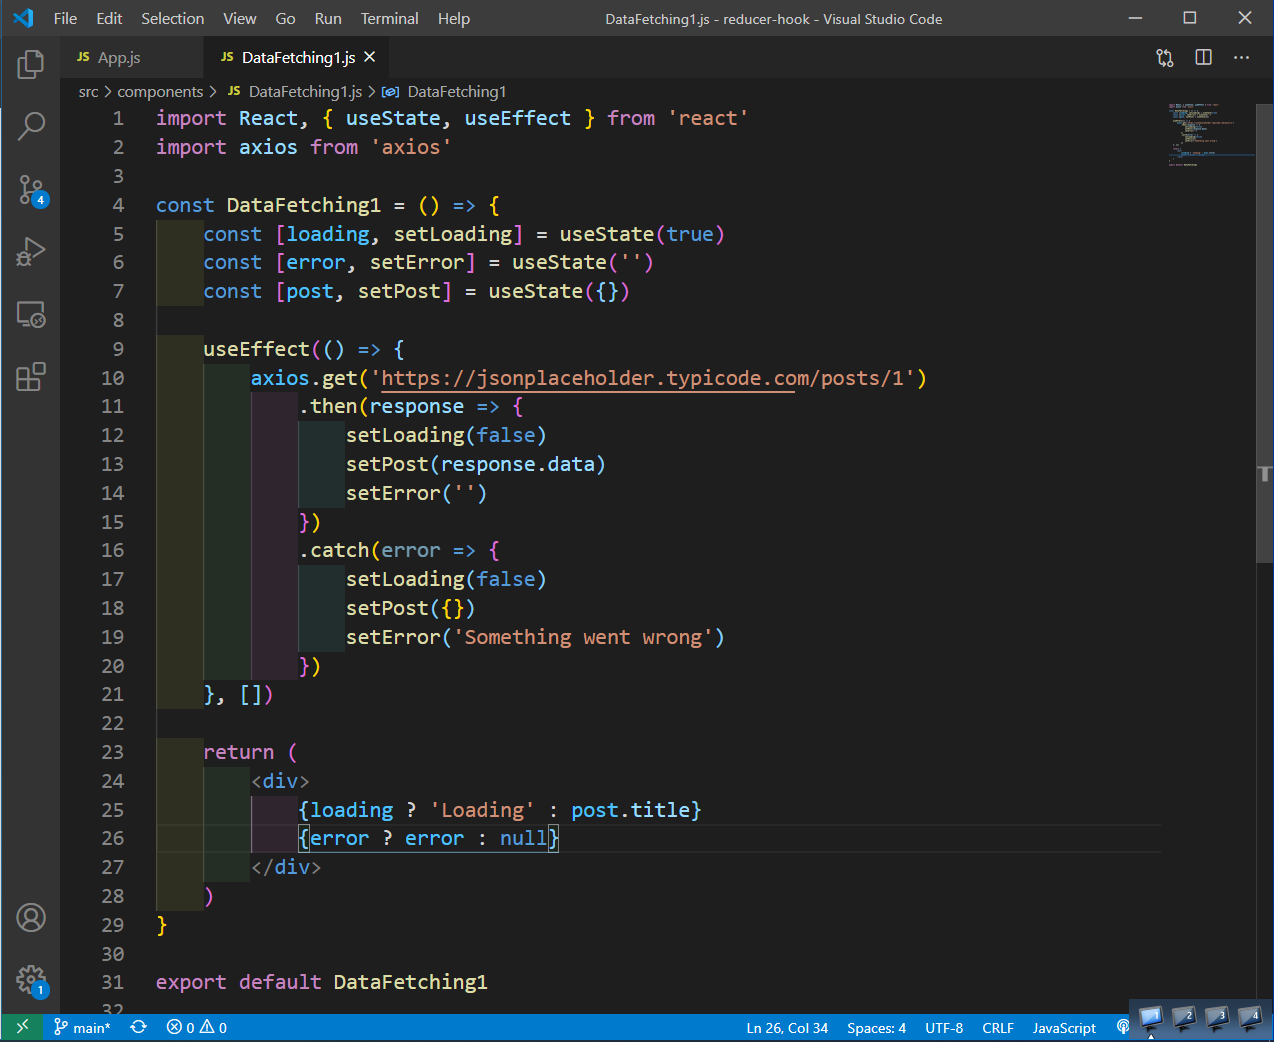Open the Accounts menu icon
Screen dimensions: 1274x1042
pyautogui.click(x=31, y=917)
